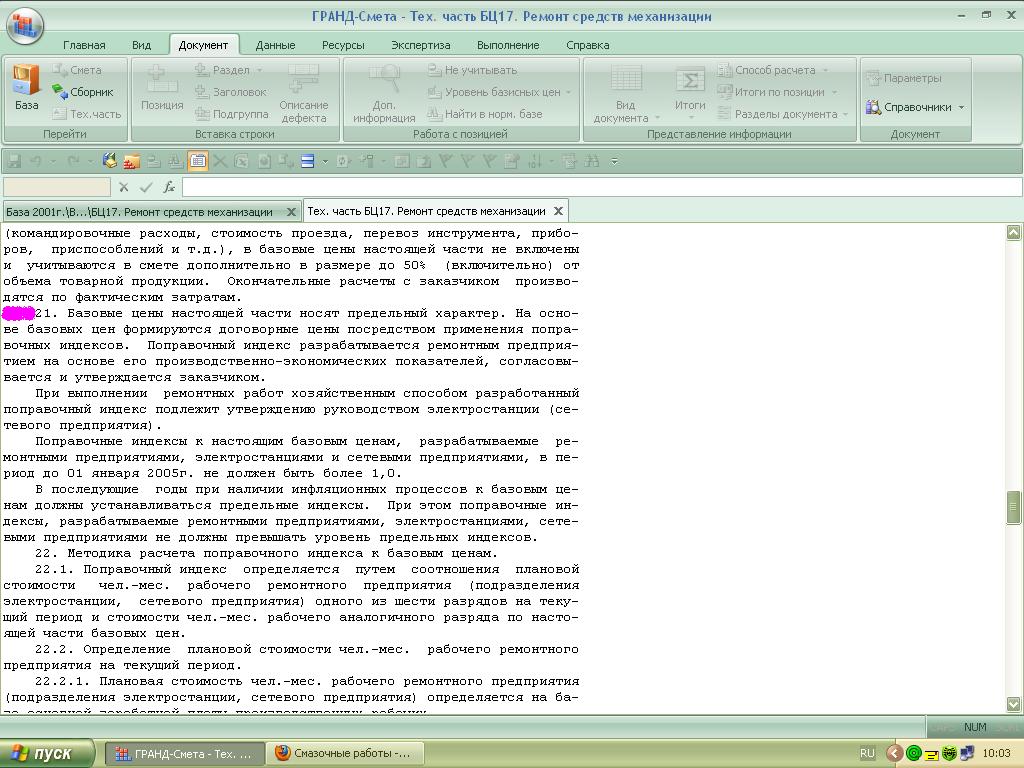Viewport: 1024px width, 768px height.
Task: Expand the quick access toolbar customize arrow
Action: [x=614, y=161]
